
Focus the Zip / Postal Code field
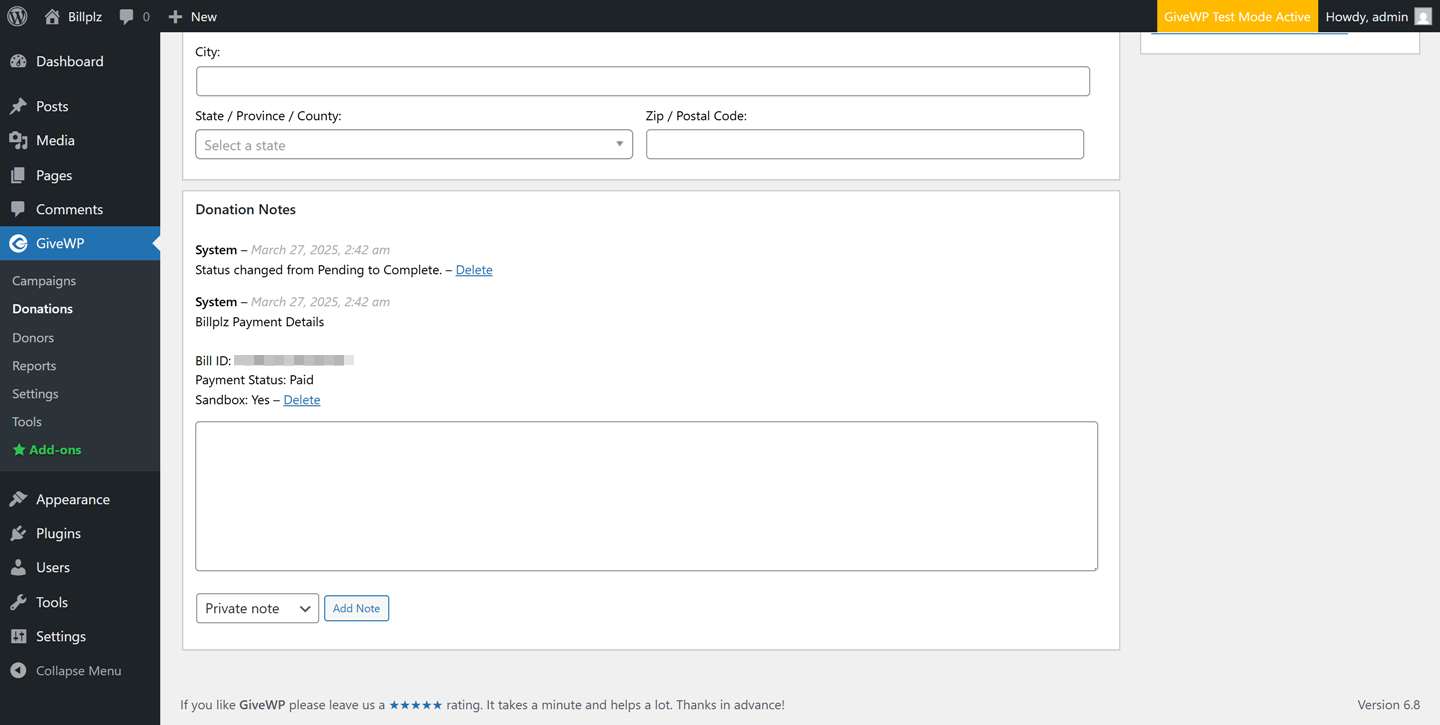[x=865, y=144]
